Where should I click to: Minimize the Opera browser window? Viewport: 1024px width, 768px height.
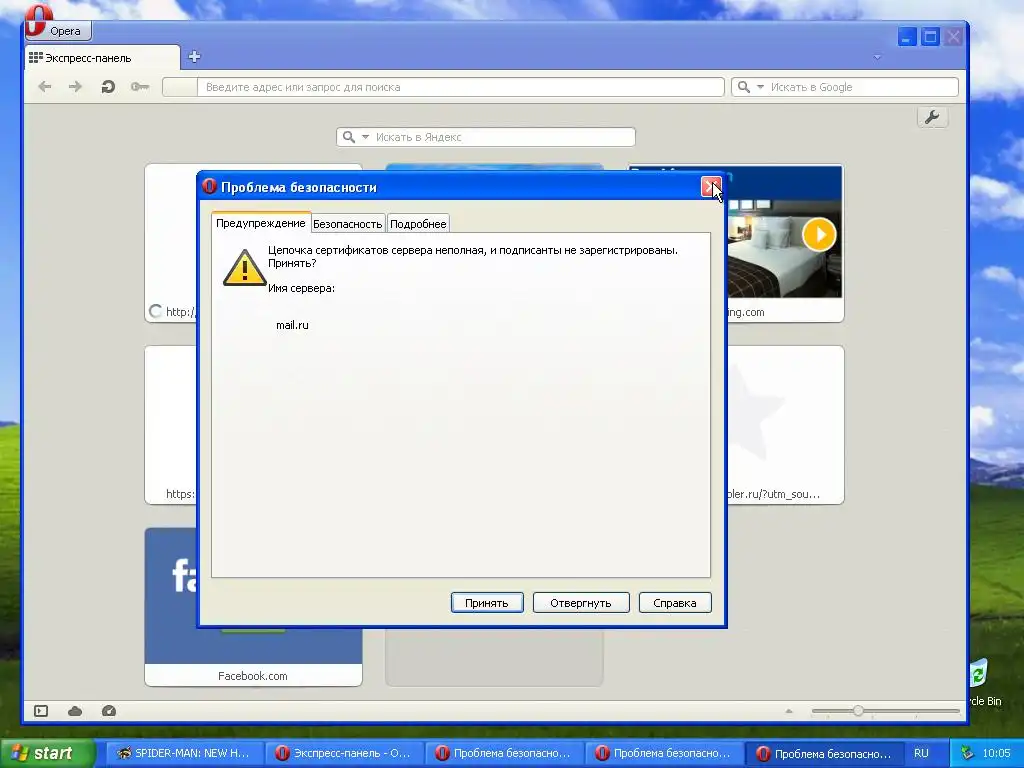tap(906, 37)
